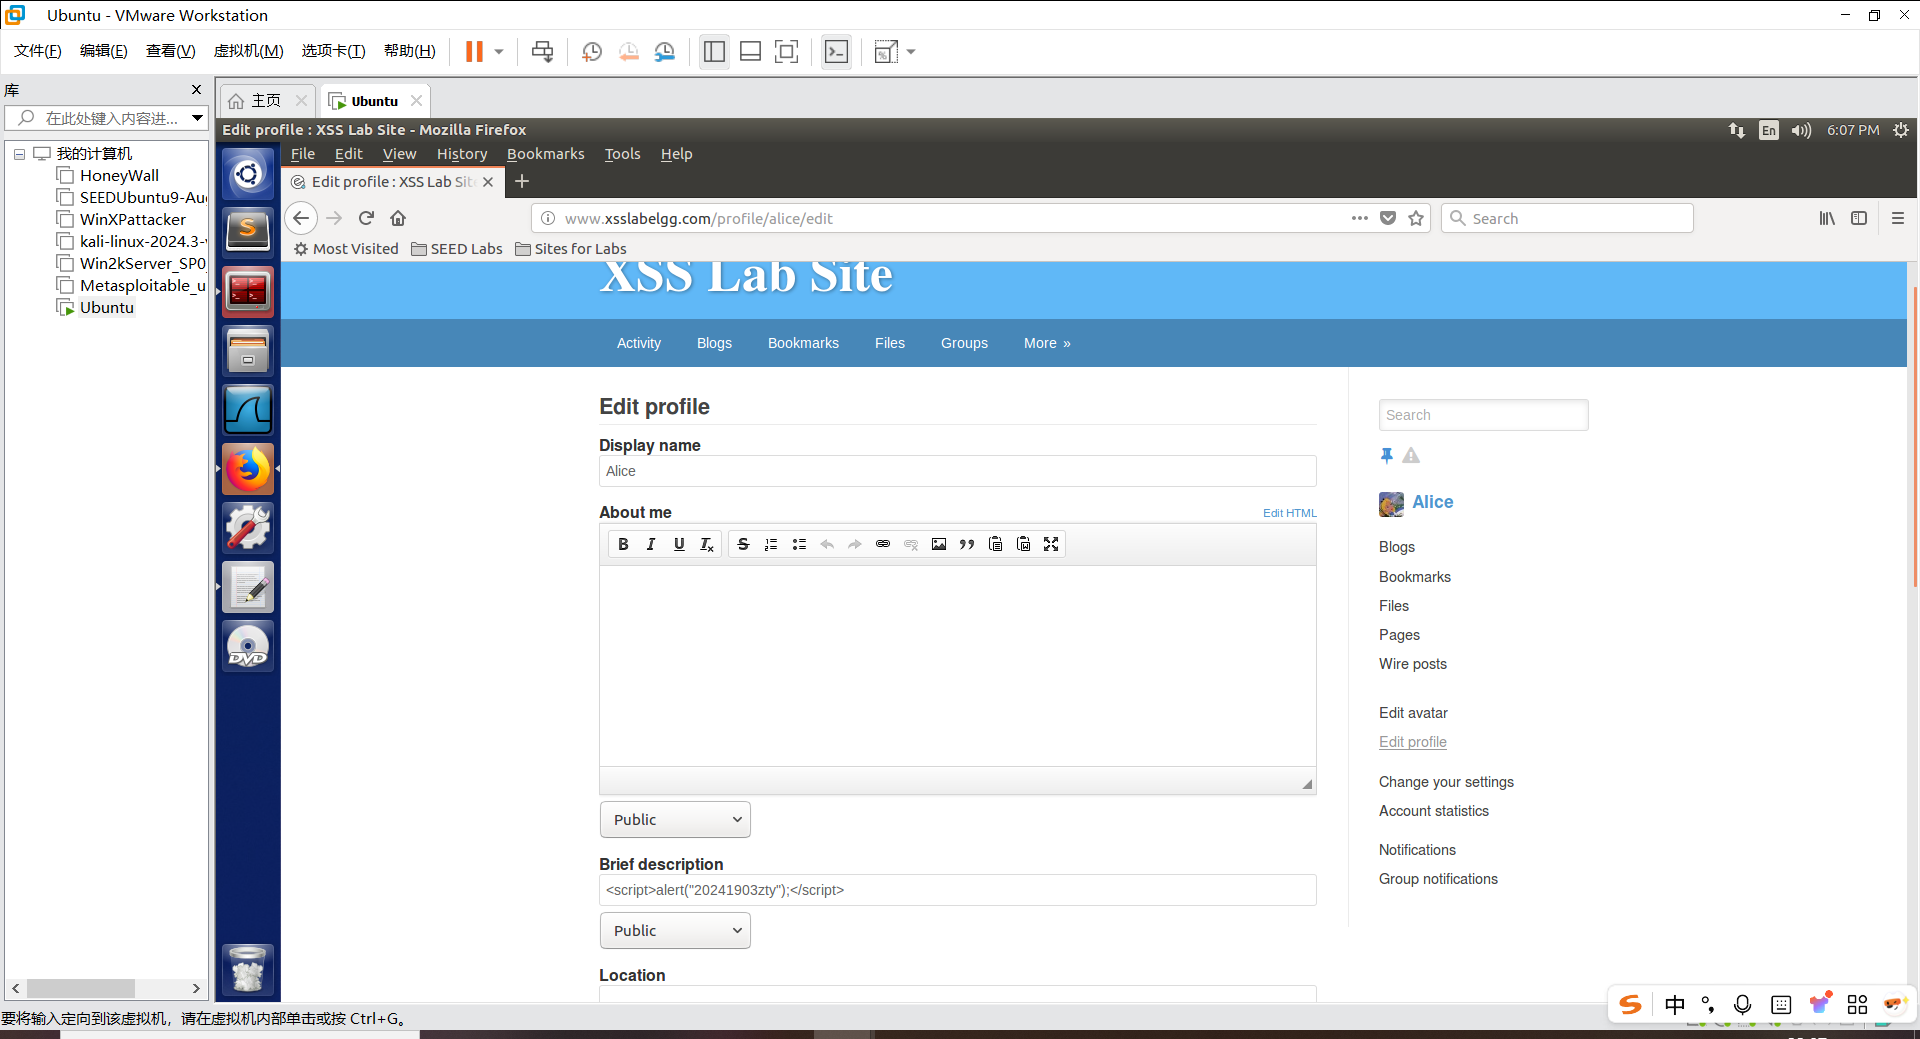Go to the Firefox home page

click(x=398, y=218)
